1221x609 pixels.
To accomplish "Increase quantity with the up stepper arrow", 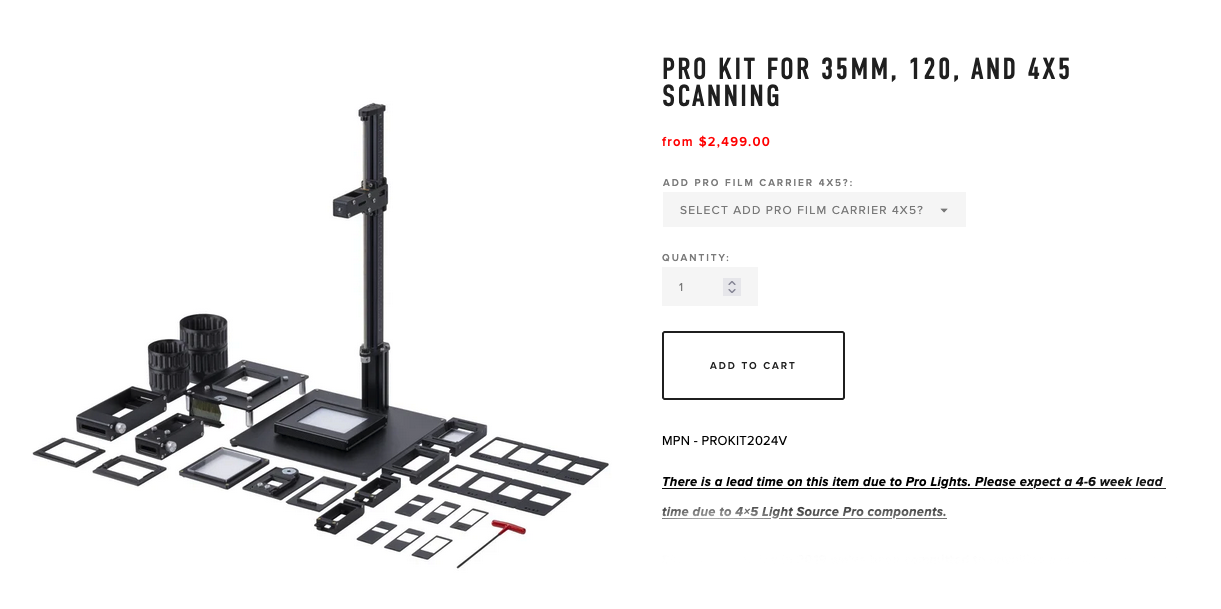I will (732, 281).
